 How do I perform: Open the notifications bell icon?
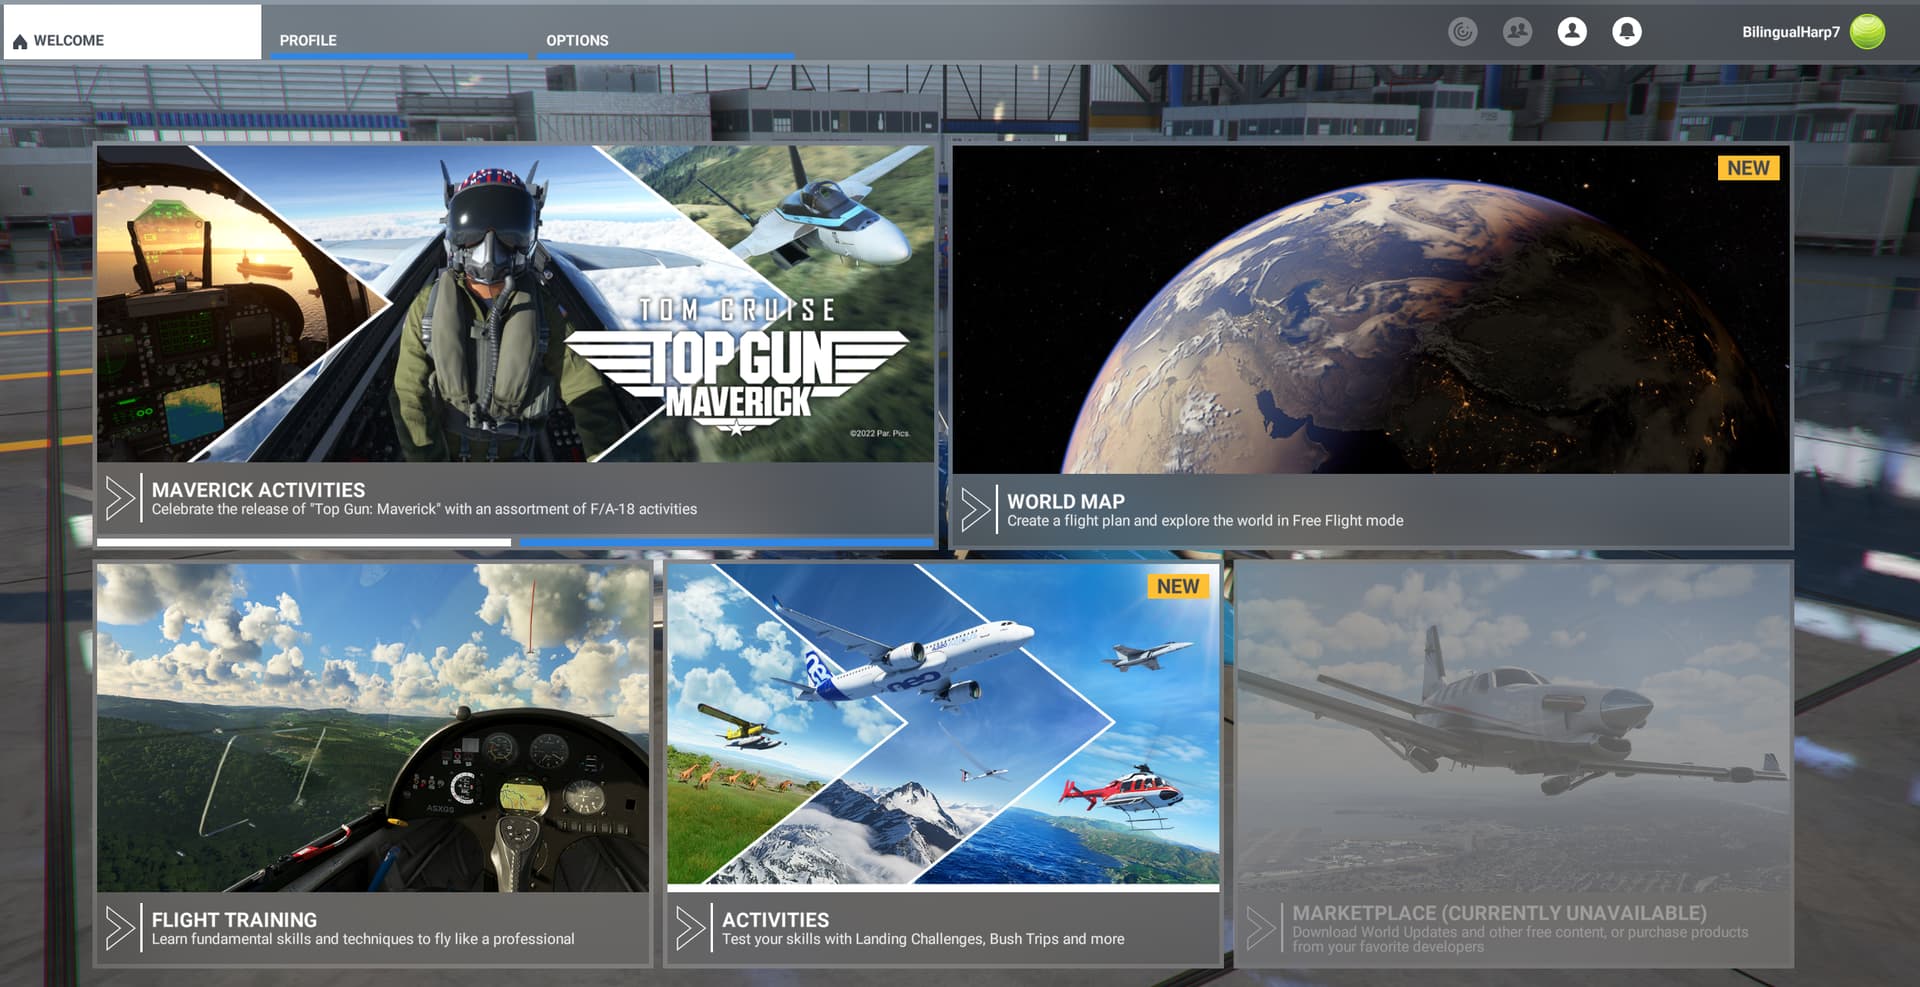click(x=1627, y=32)
